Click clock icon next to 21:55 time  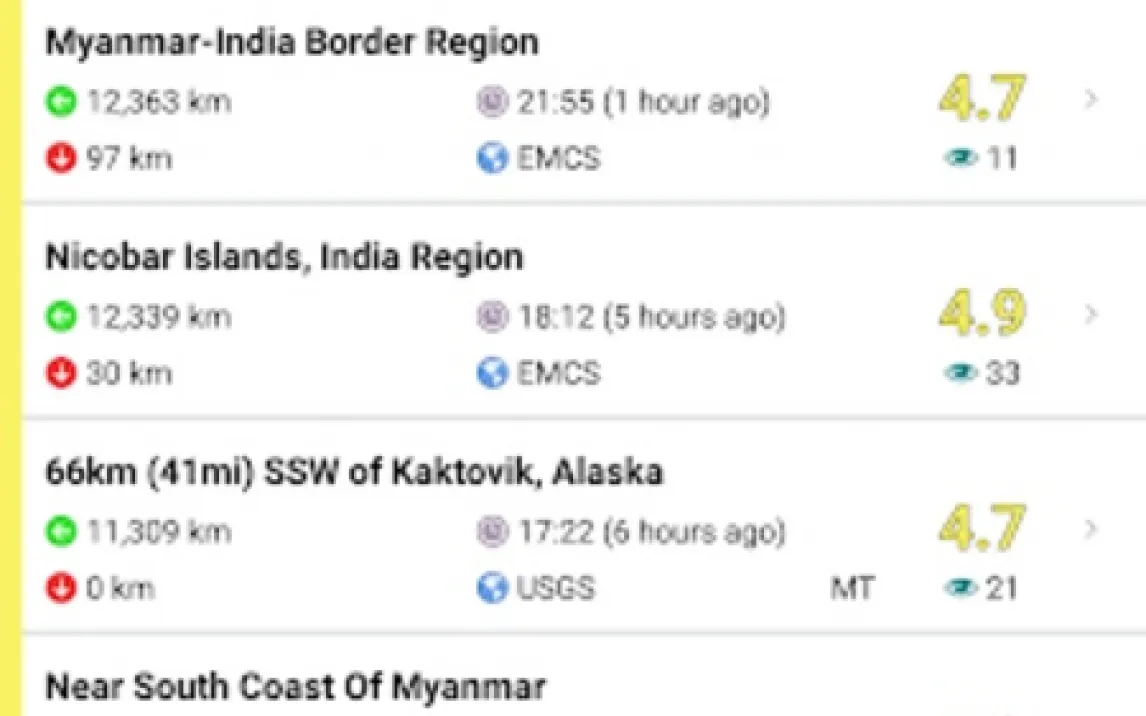[492, 102]
